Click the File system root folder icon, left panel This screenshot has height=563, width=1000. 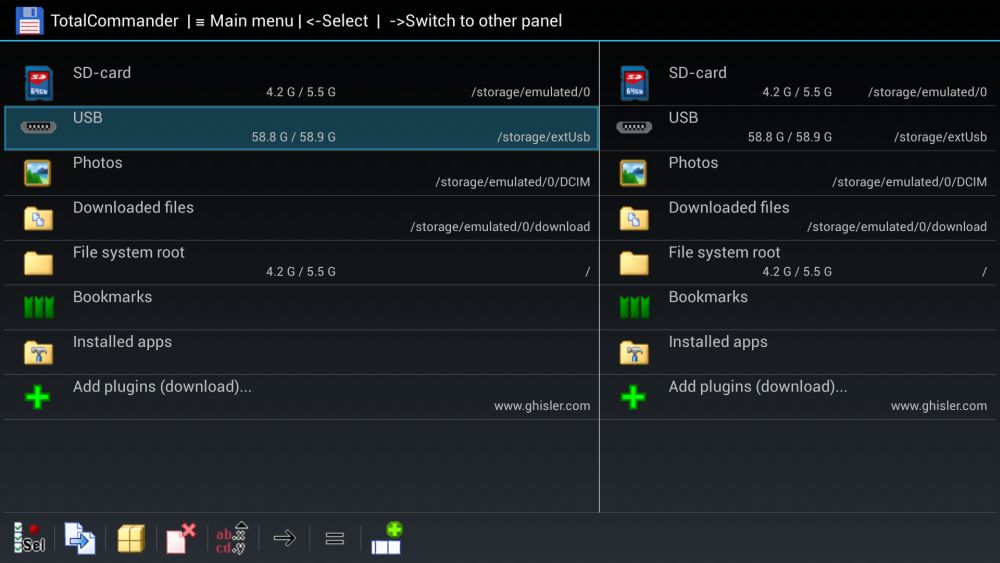(x=38, y=263)
